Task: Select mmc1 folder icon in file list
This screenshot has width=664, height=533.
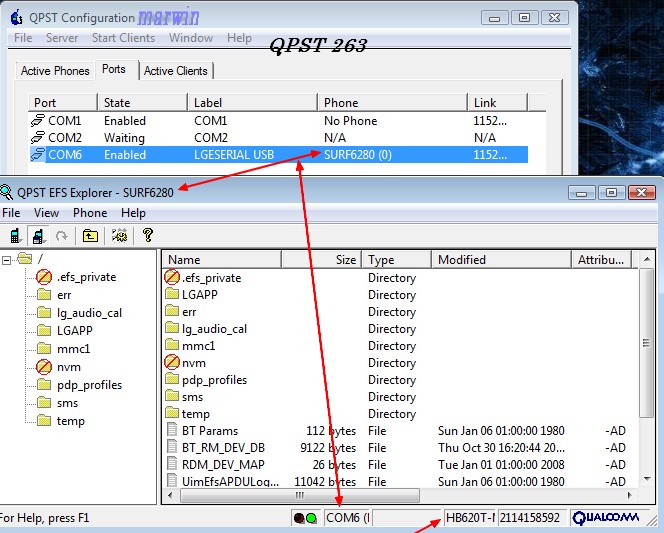Action: pos(172,345)
